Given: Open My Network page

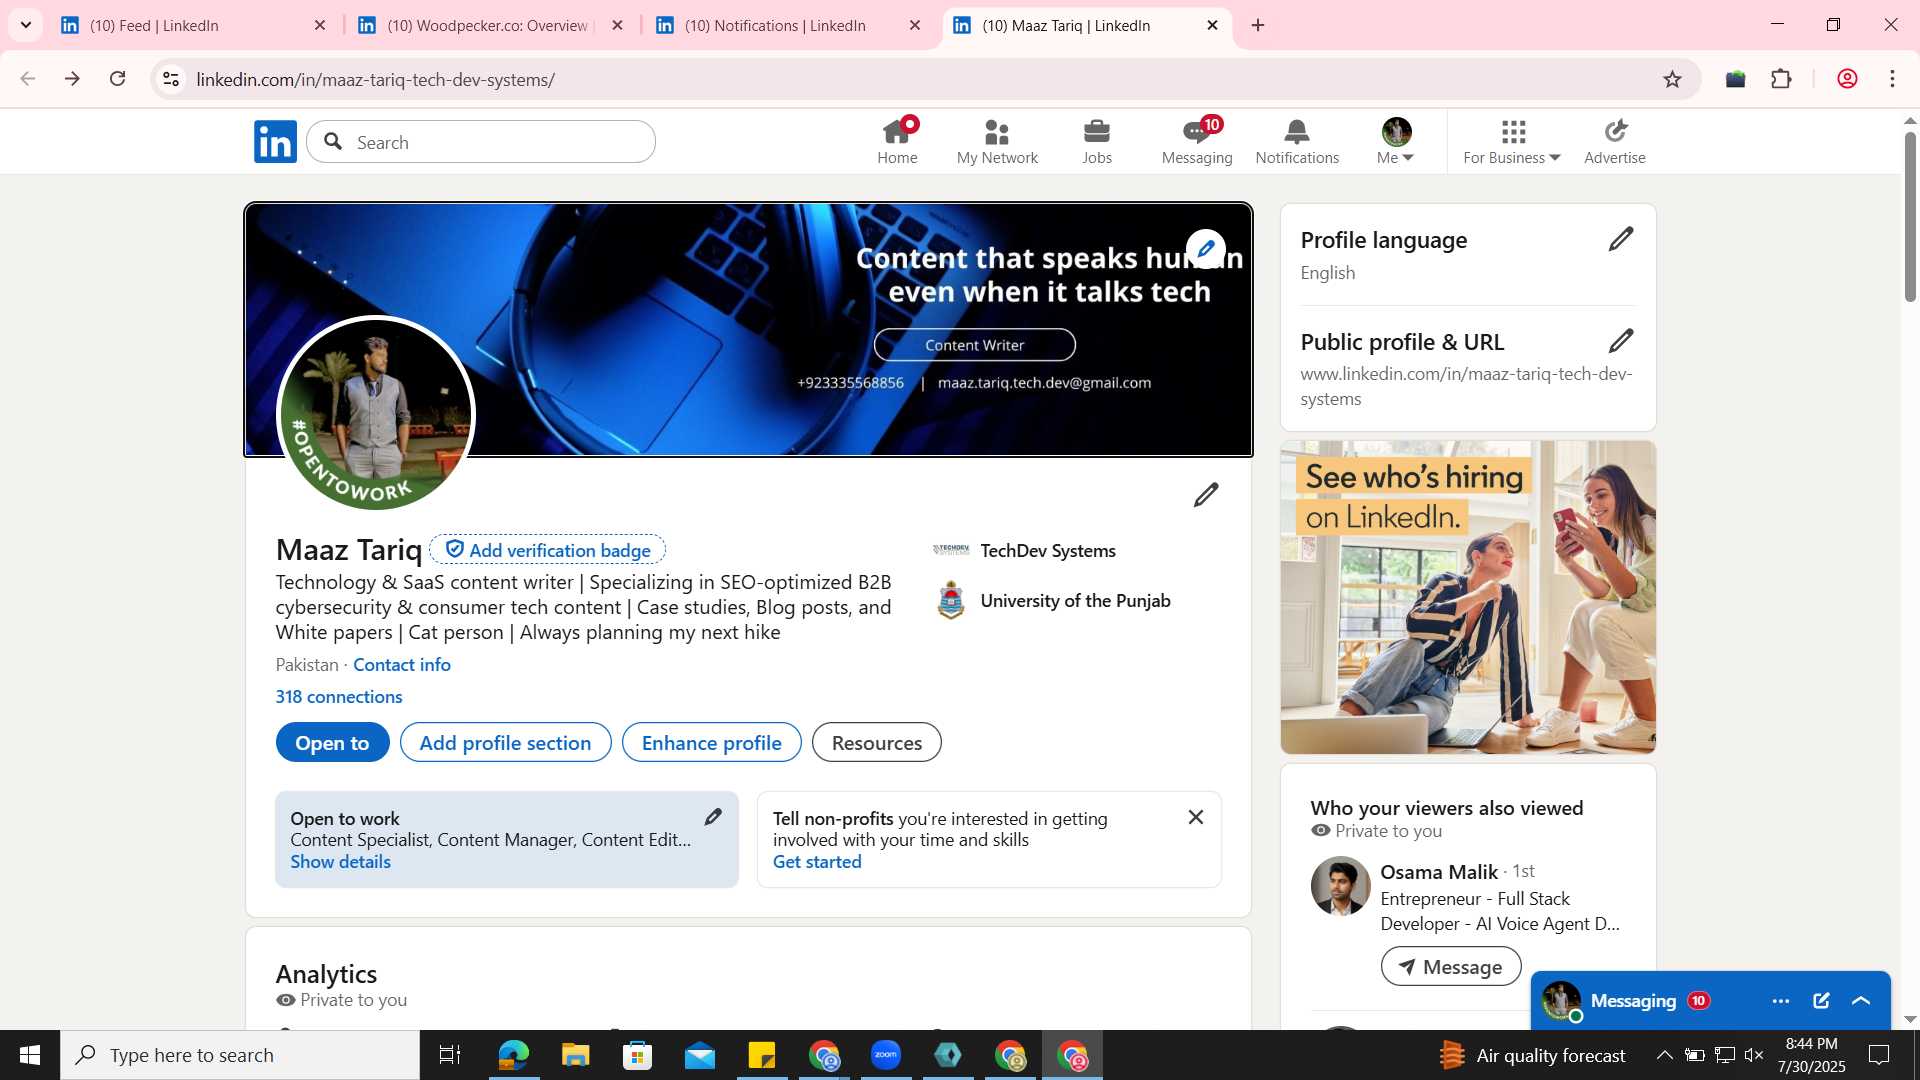Looking at the screenshot, I should [997, 141].
